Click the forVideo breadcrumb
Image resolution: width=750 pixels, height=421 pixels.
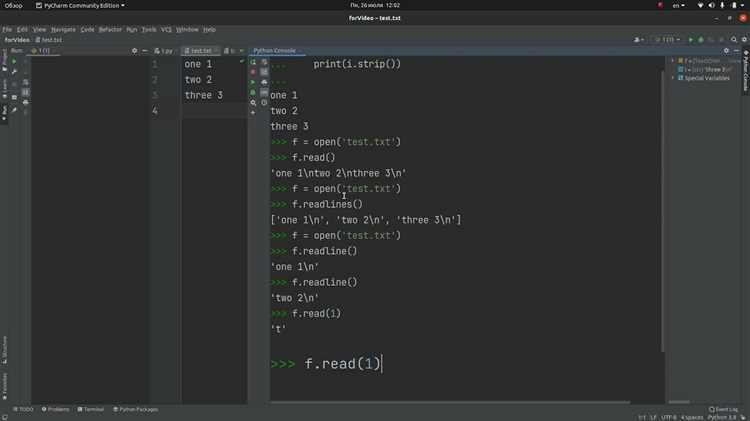(17, 40)
